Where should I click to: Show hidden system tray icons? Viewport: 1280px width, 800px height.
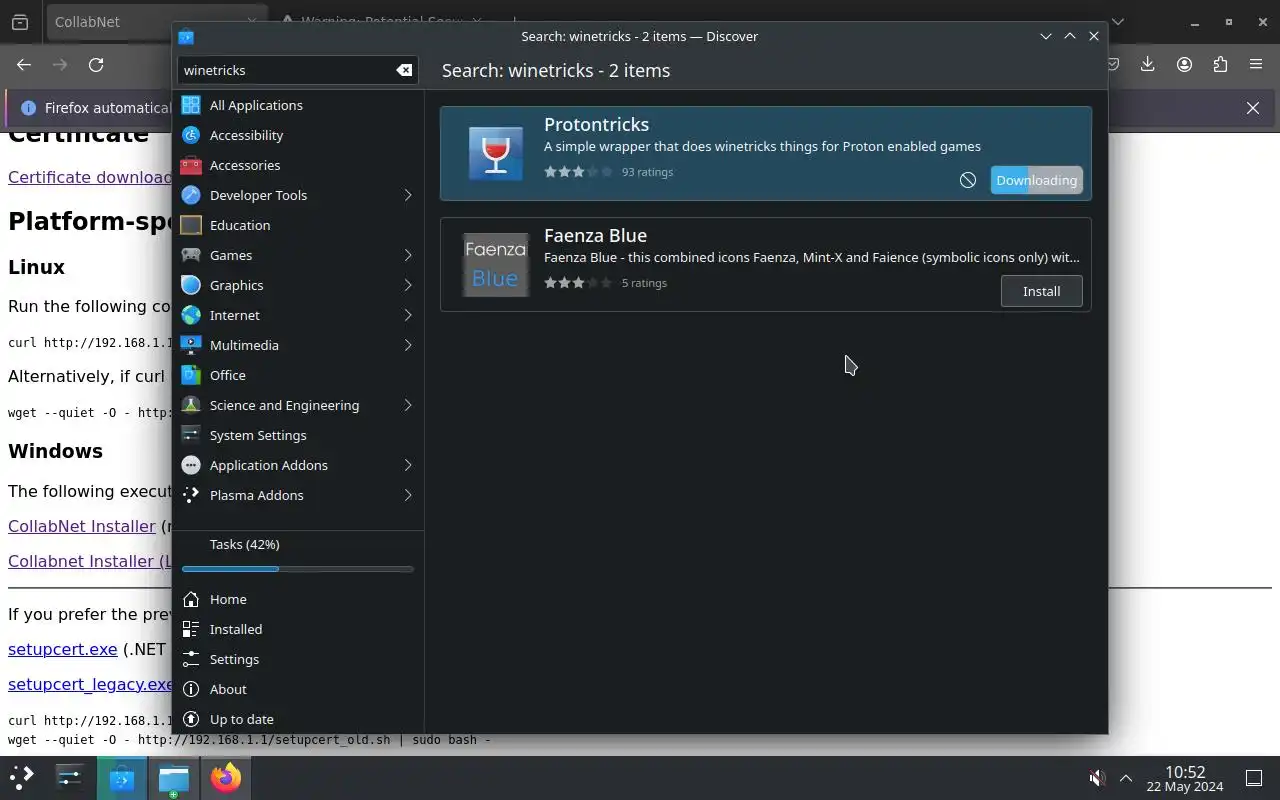[x=1126, y=778]
